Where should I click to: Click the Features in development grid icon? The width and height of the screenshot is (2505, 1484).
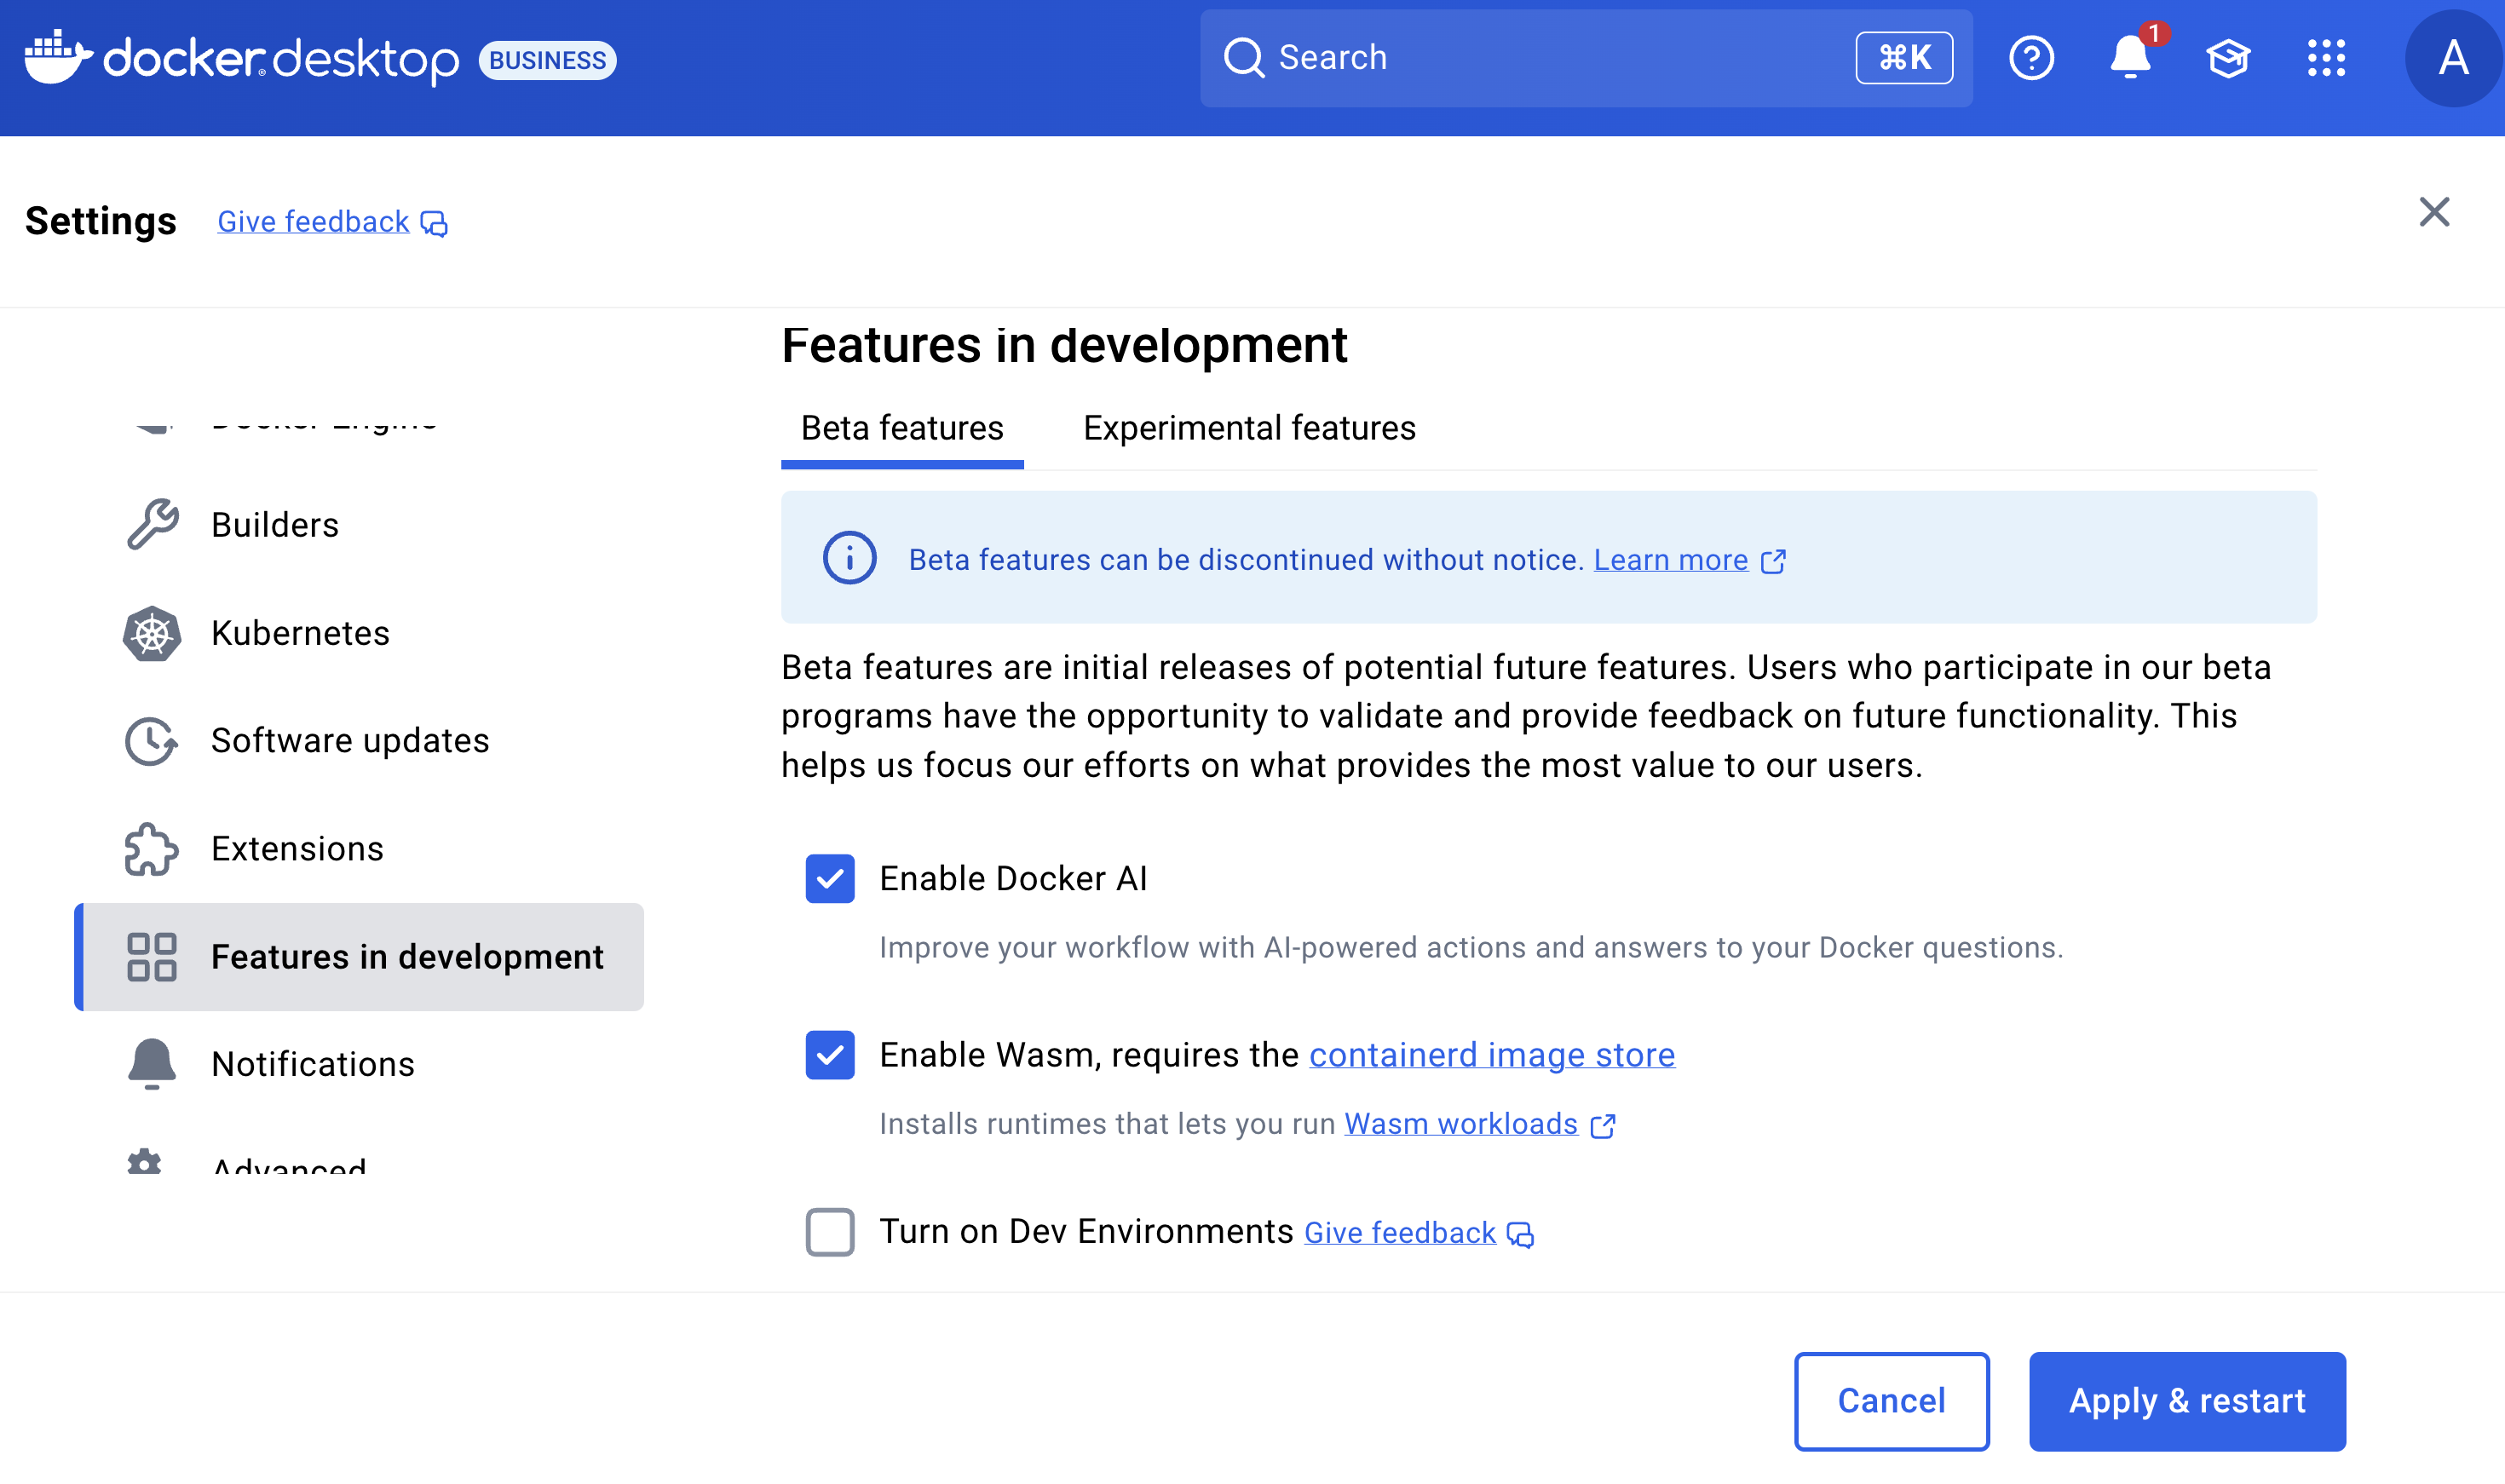coord(152,957)
